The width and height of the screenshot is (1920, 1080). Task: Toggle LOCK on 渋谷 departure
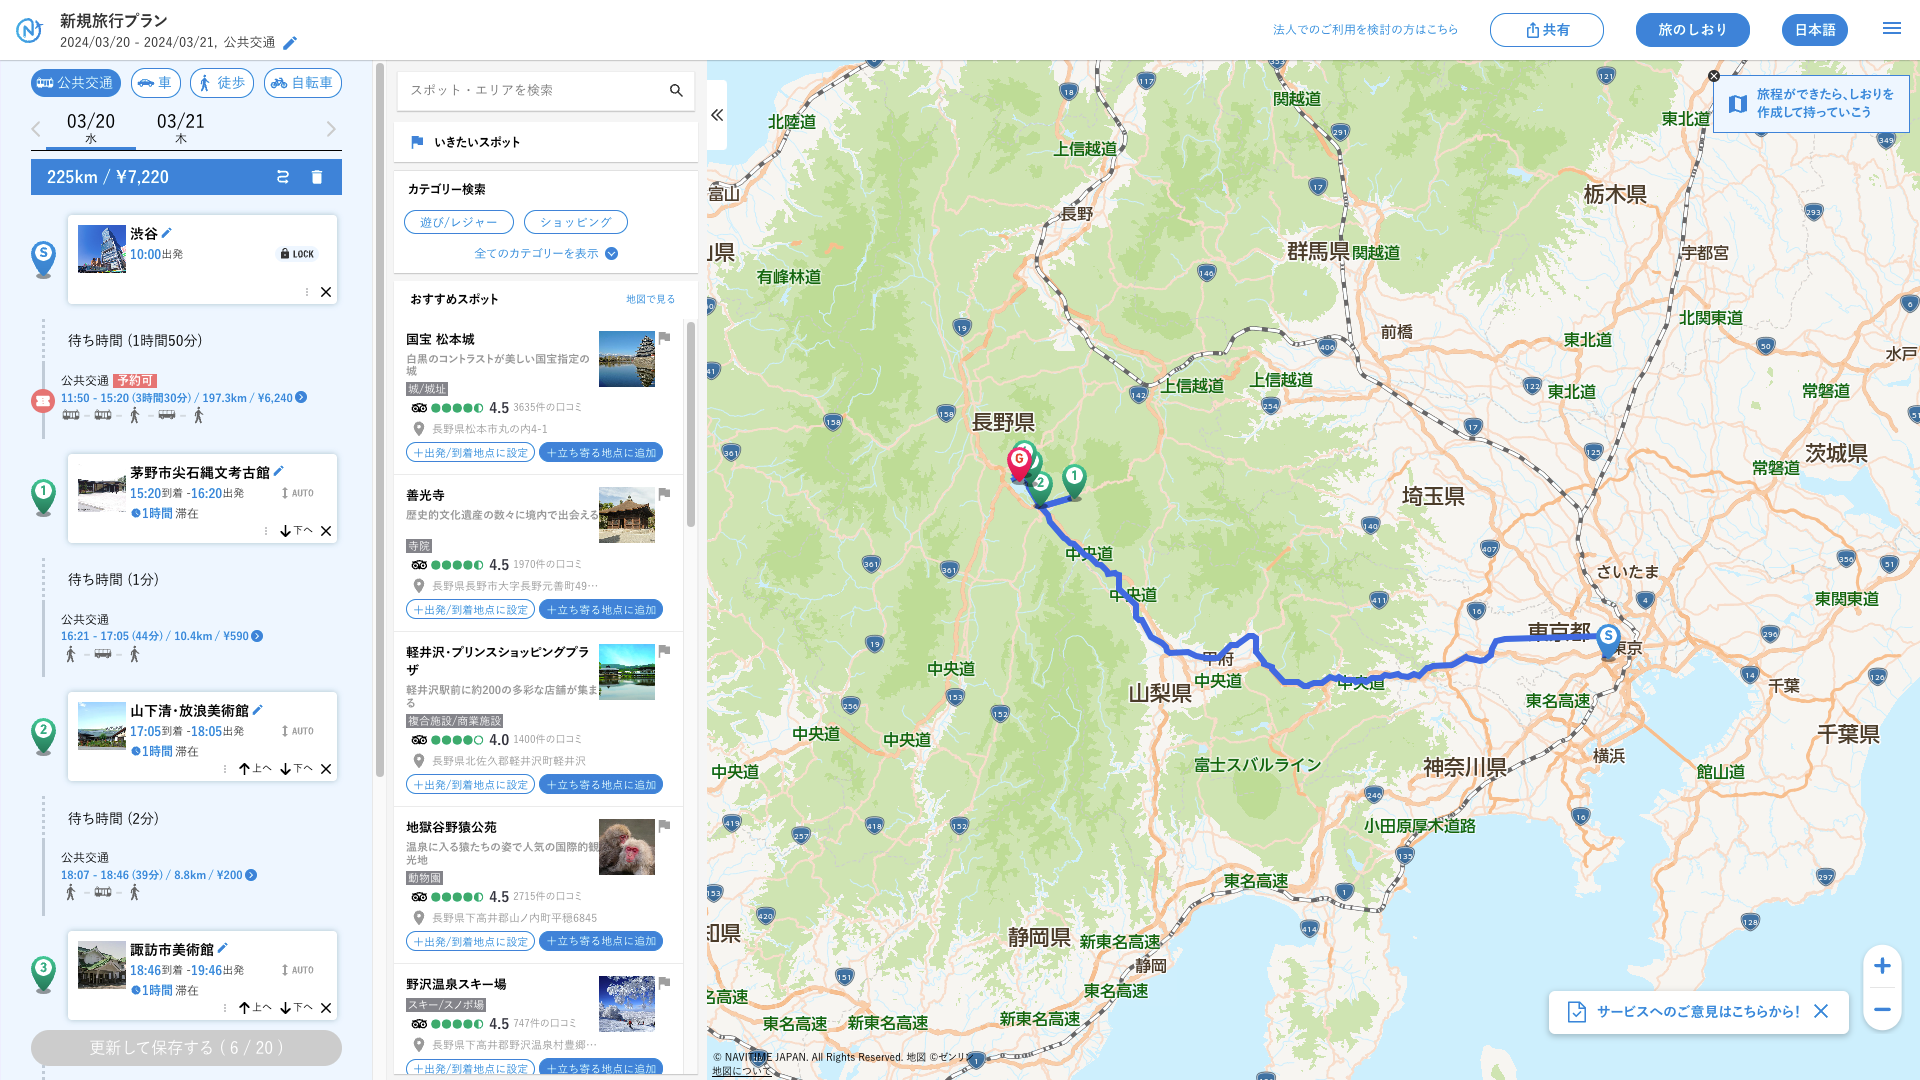(x=297, y=254)
